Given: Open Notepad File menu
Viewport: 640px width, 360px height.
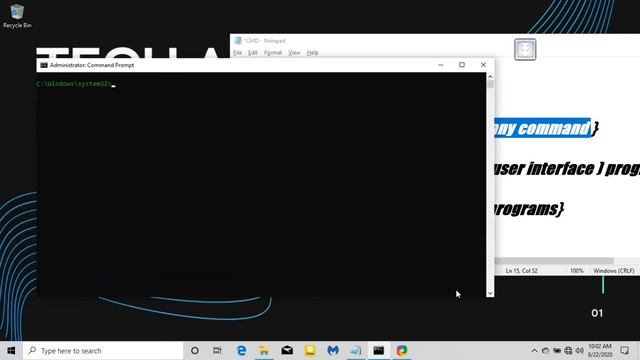Looking at the screenshot, I should (238, 53).
